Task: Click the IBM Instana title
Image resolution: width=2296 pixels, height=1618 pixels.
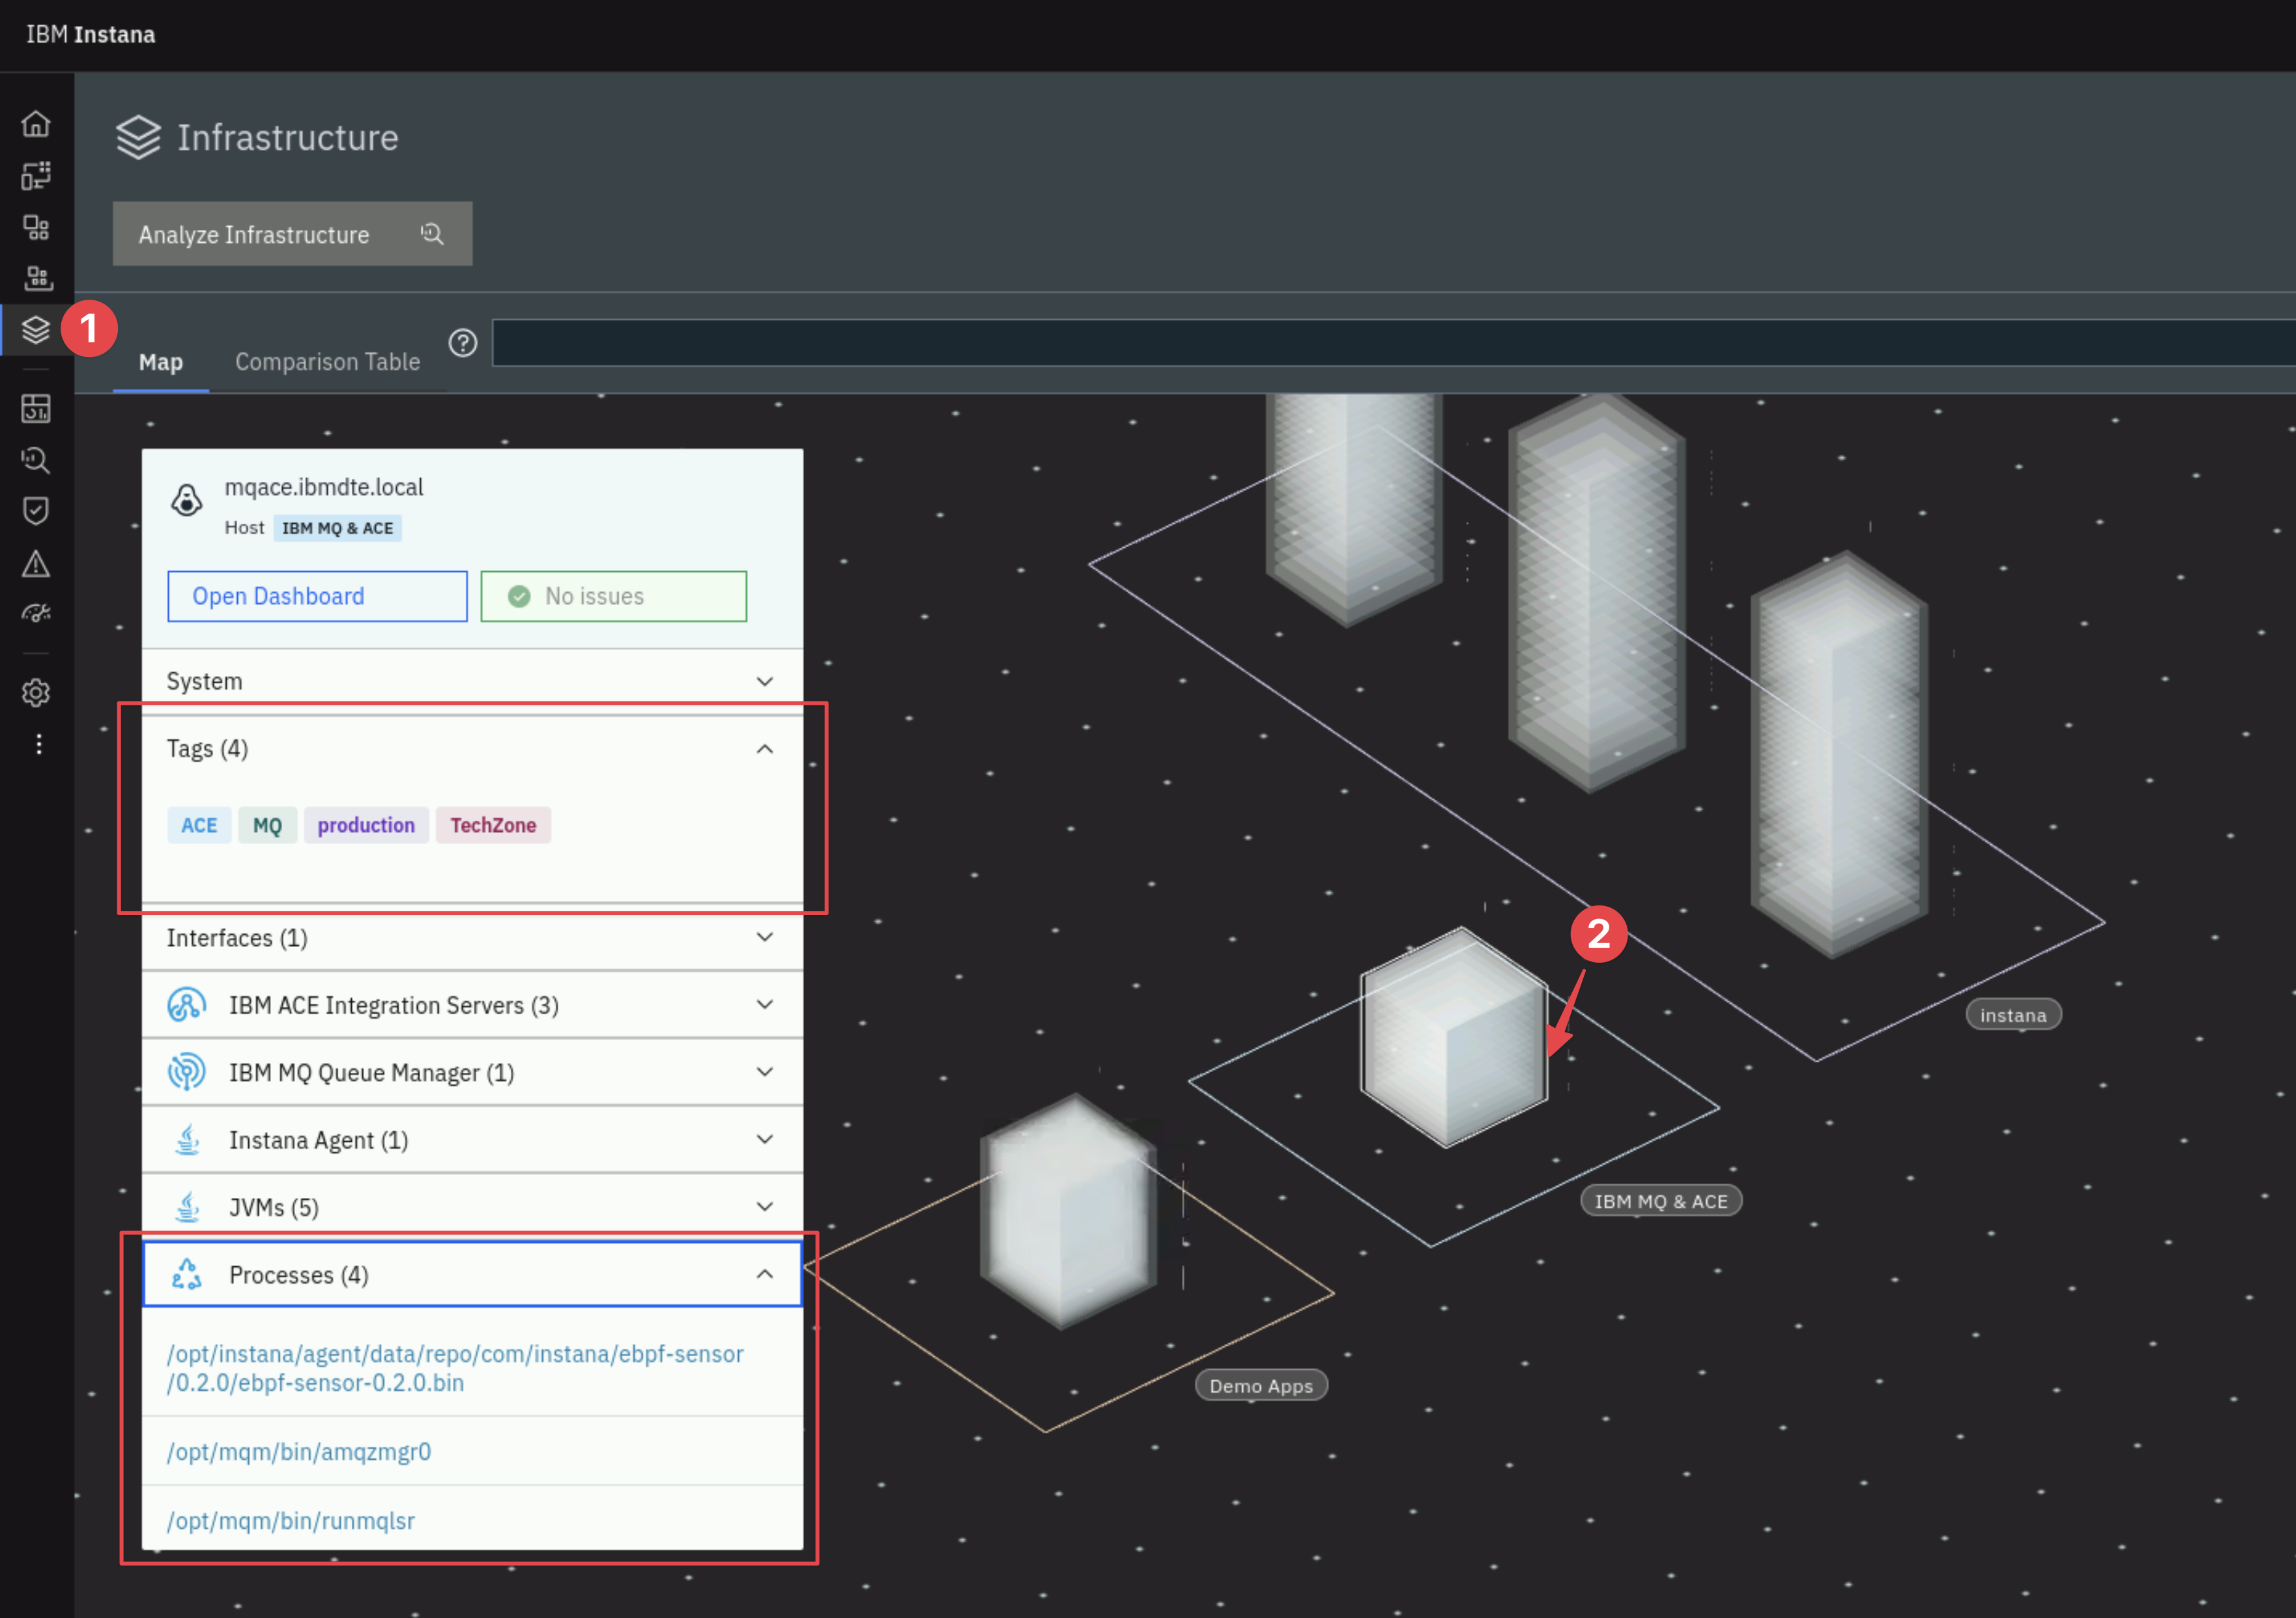Action: pos(91,34)
